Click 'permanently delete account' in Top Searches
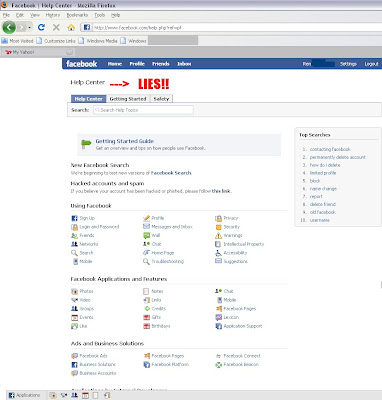The height and width of the screenshot is (400, 382). (x=338, y=157)
